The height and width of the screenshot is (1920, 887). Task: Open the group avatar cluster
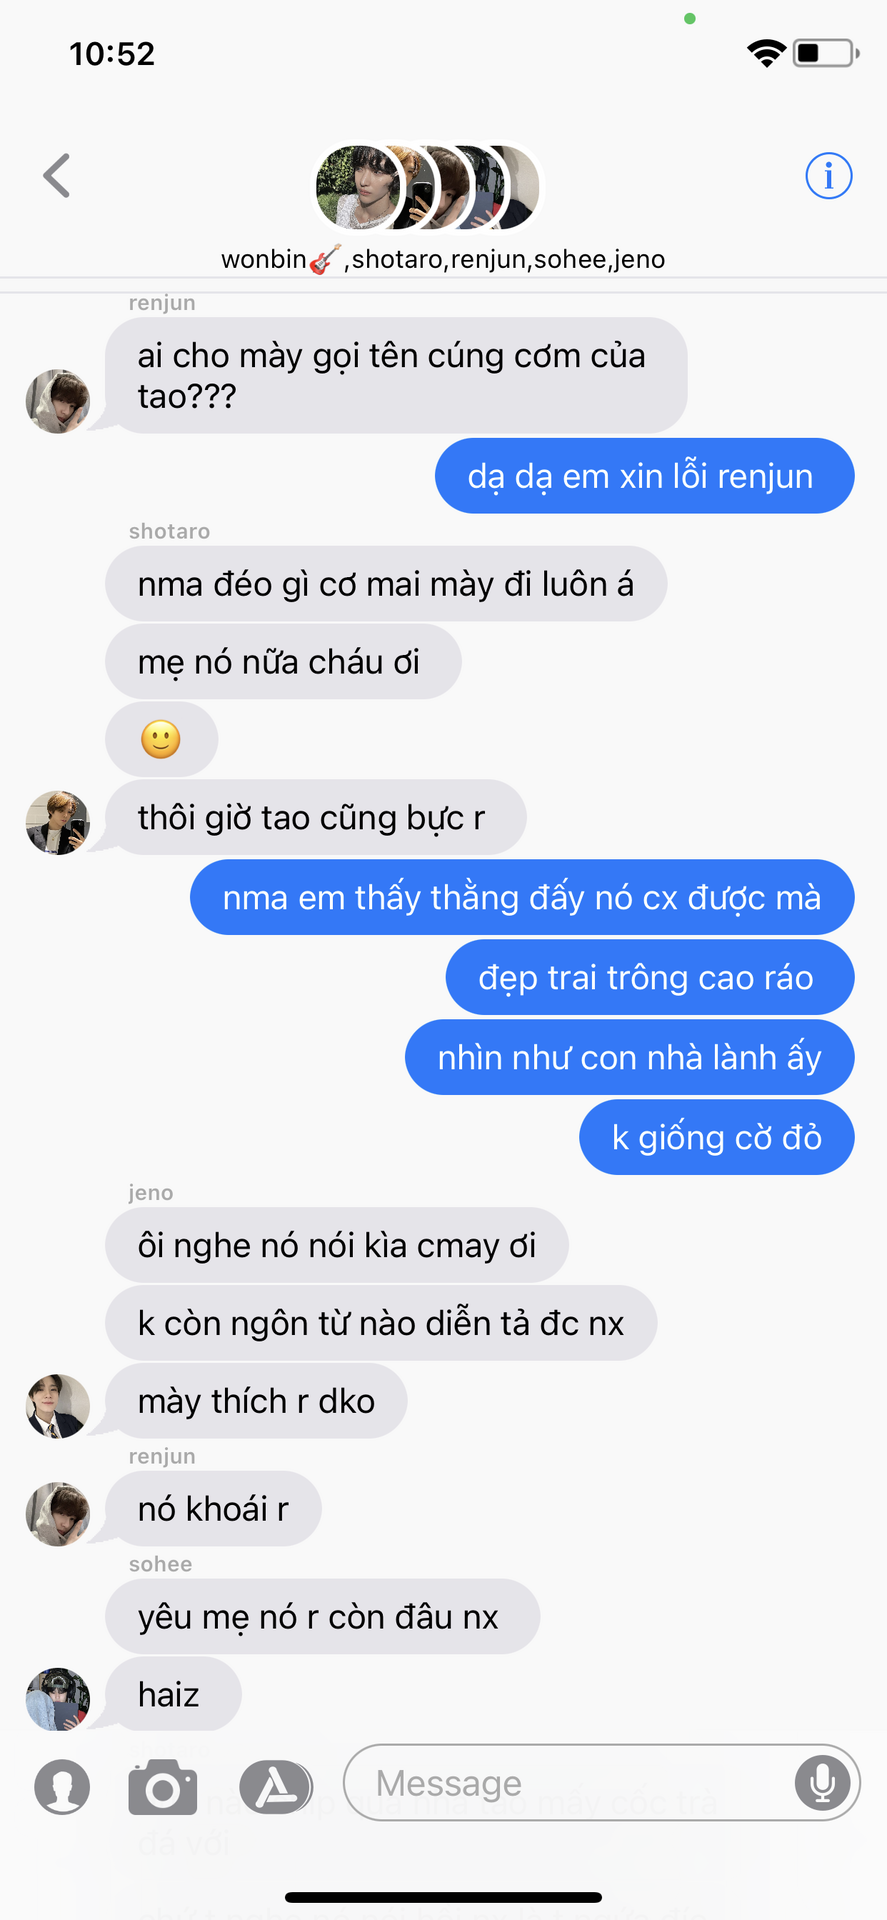tap(428, 187)
